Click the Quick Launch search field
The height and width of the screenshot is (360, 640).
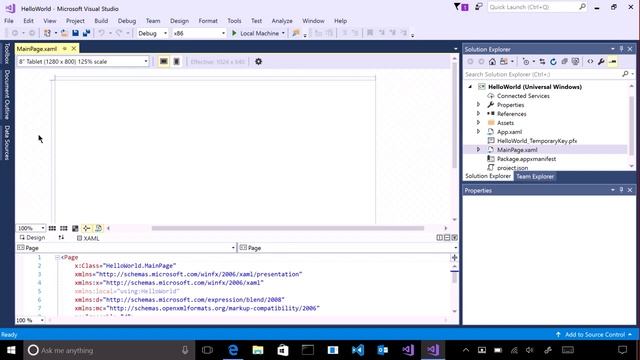537,7
